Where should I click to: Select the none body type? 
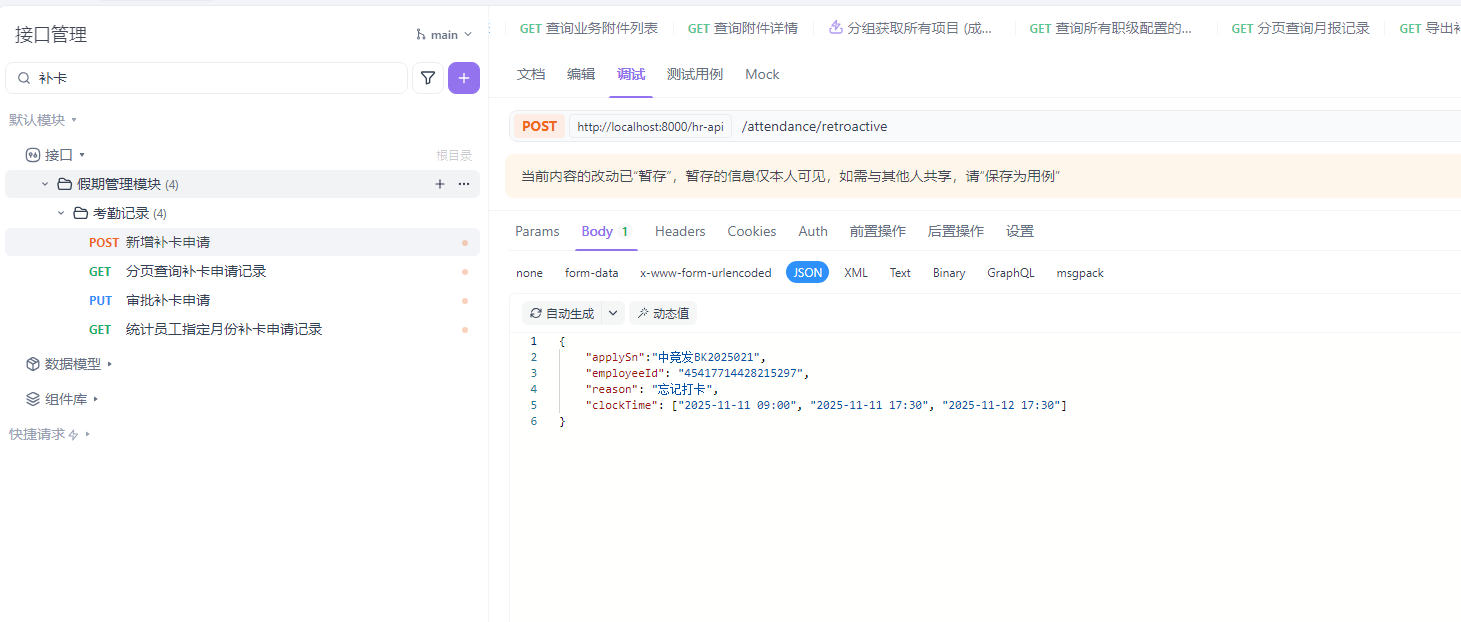[x=529, y=273]
